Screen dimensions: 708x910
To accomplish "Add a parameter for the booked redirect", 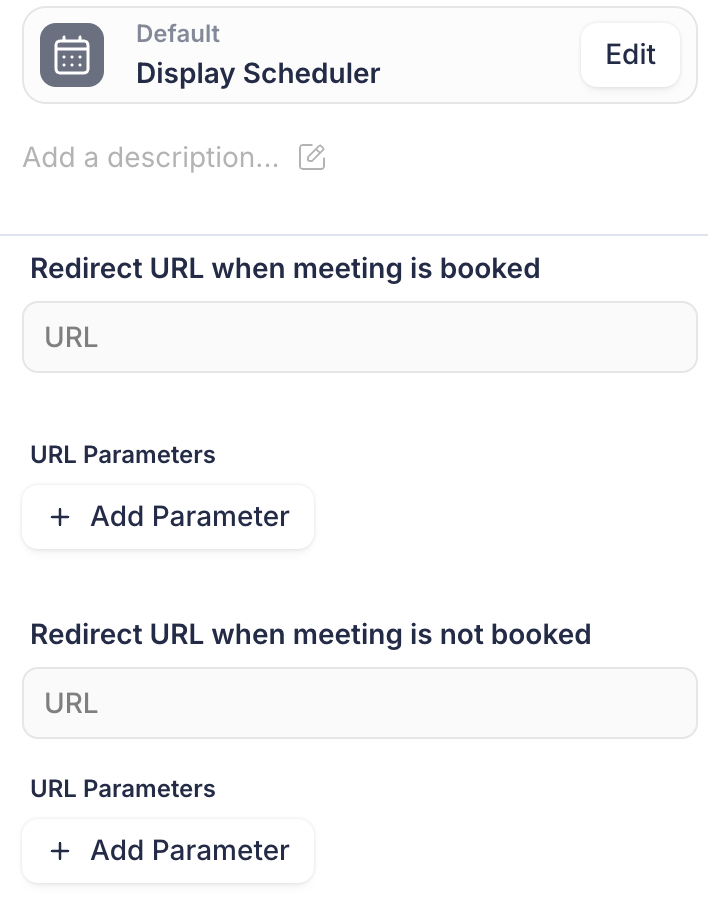I will click(168, 517).
